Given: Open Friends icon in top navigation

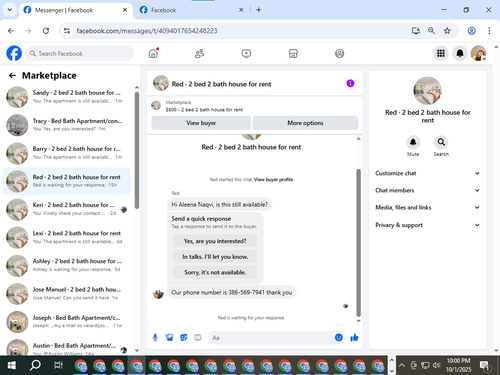Looking at the screenshot, I should coord(199,54).
